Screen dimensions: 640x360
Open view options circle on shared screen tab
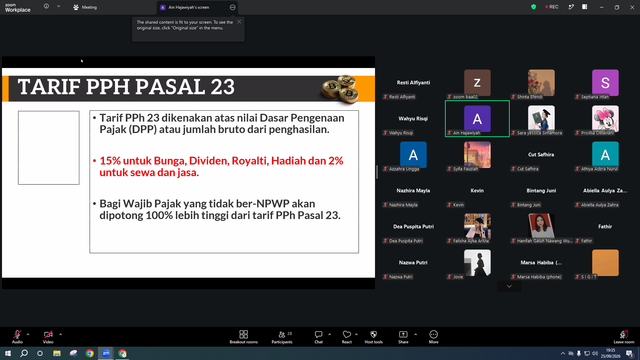pyautogui.click(x=233, y=7)
